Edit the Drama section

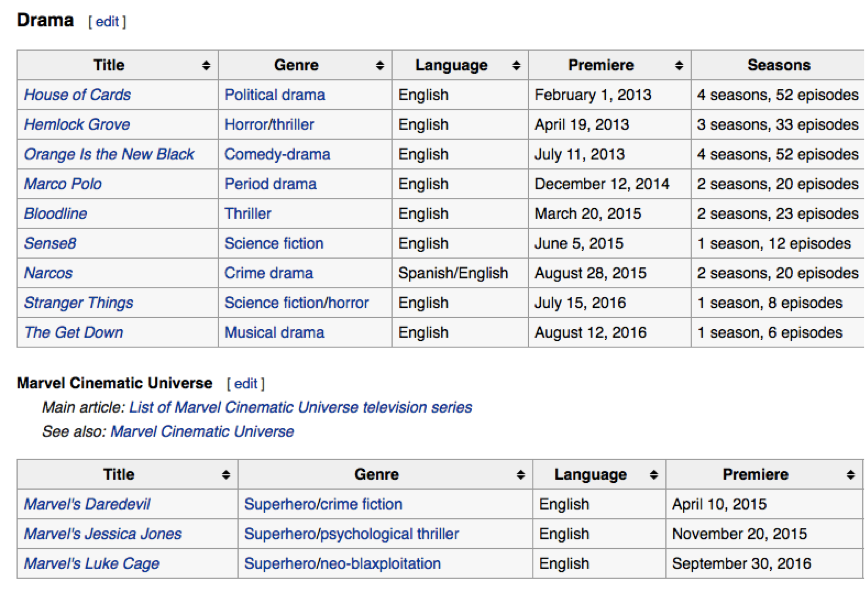(x=107, y=22)
